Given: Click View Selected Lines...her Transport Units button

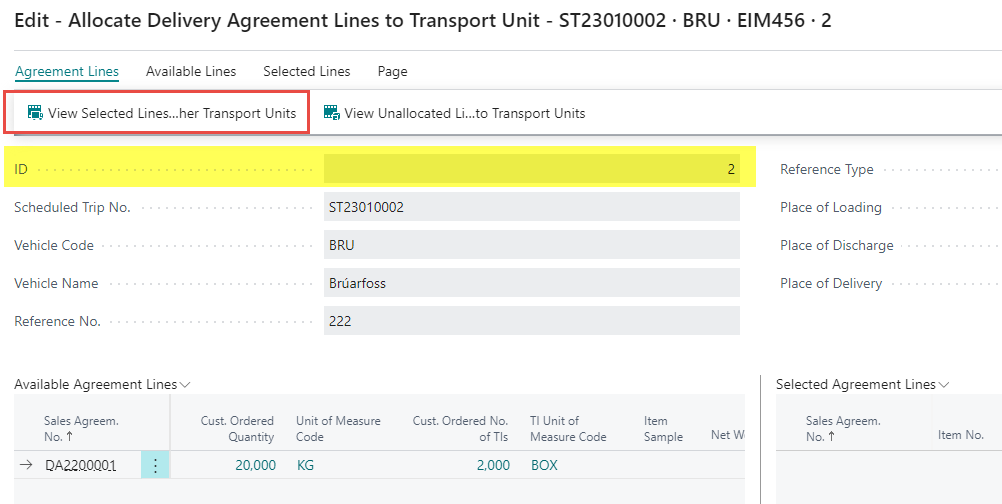Looking at the screenshot, I should (x=171, y=113).
